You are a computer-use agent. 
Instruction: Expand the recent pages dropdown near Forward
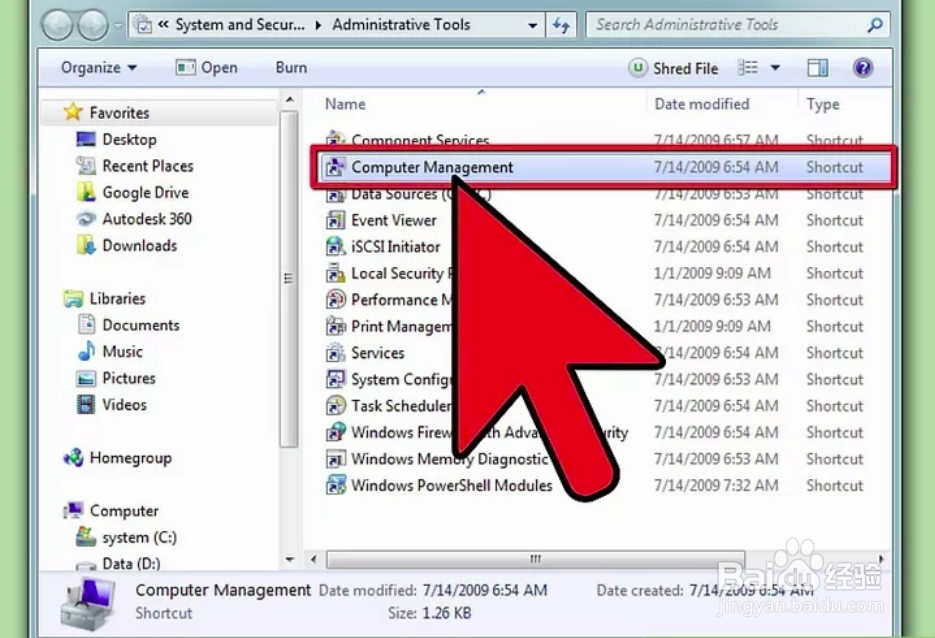[x=117, y=26]
